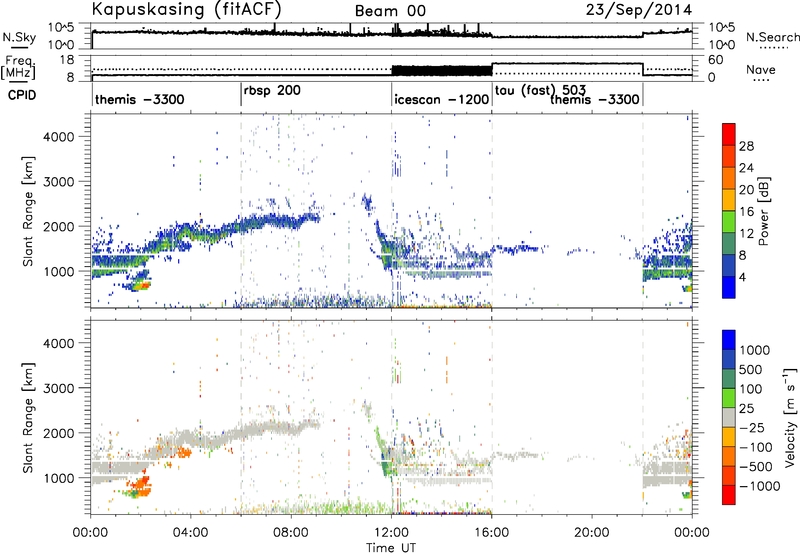The image size is (800, 554).
Task: Click "3000" on the power panel axis
Action: [x=58, y=182]
